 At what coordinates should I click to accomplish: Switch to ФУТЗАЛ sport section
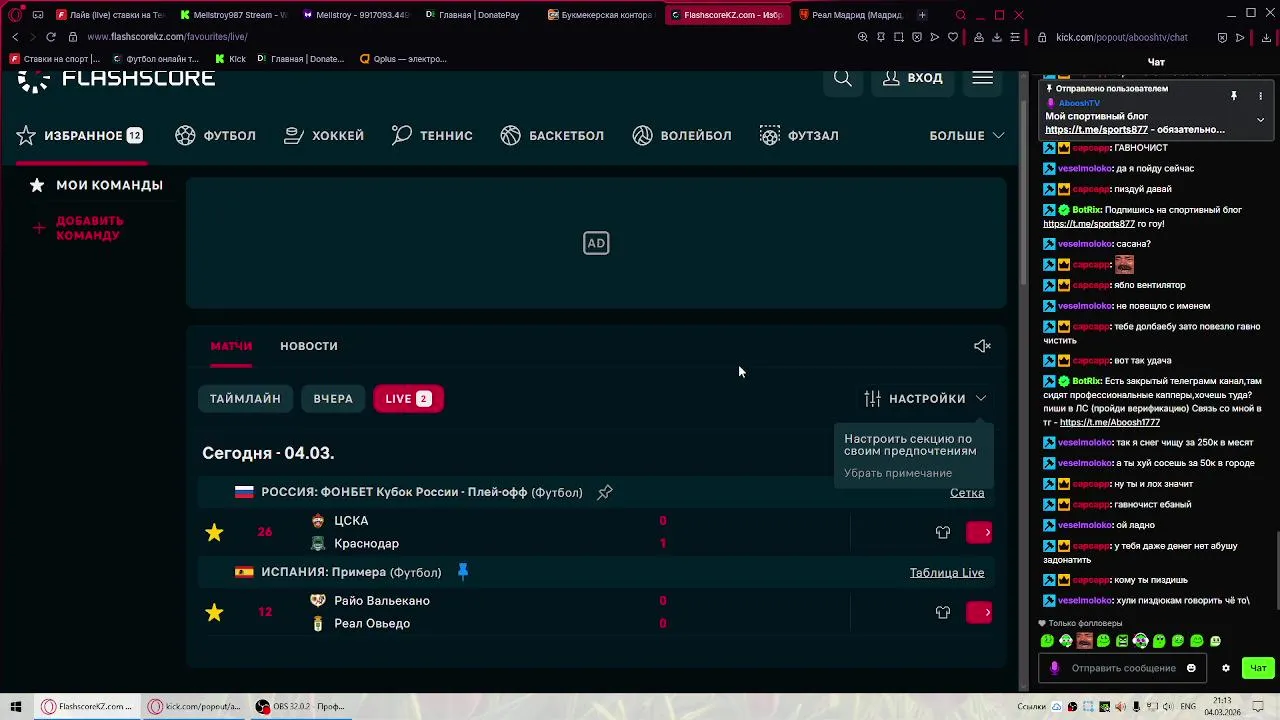(799, 136)
